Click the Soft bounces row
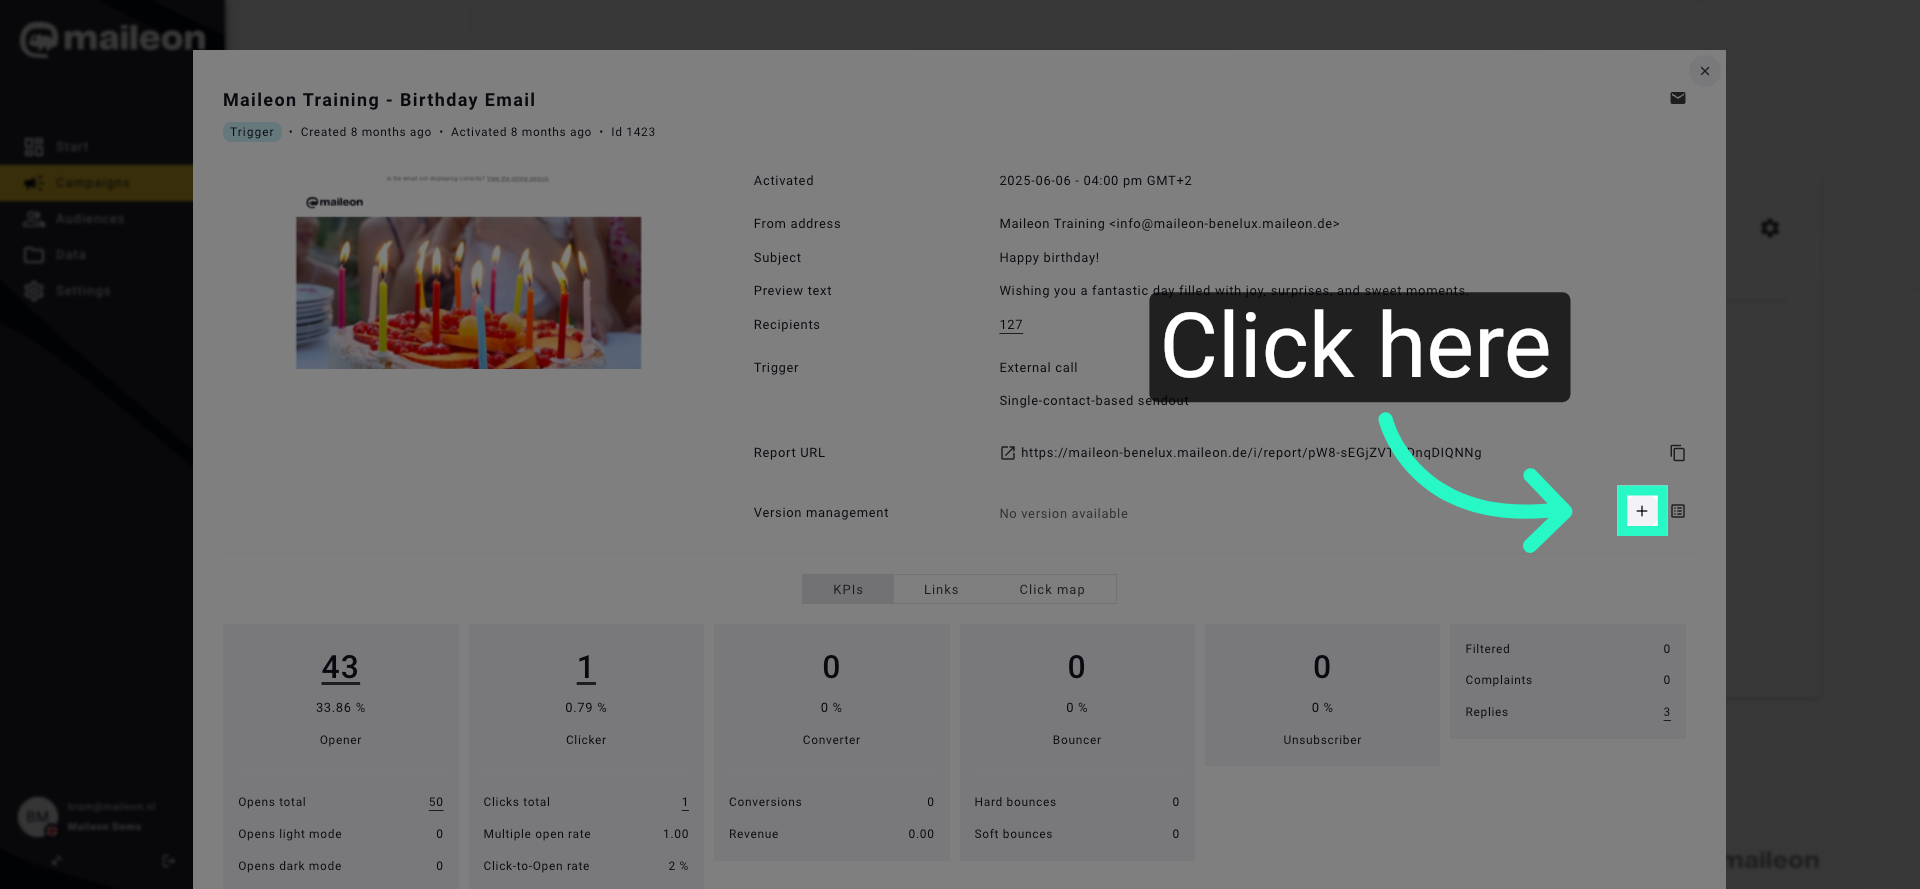Screen dimensions: 1920x889 [x=1077, y=834]
